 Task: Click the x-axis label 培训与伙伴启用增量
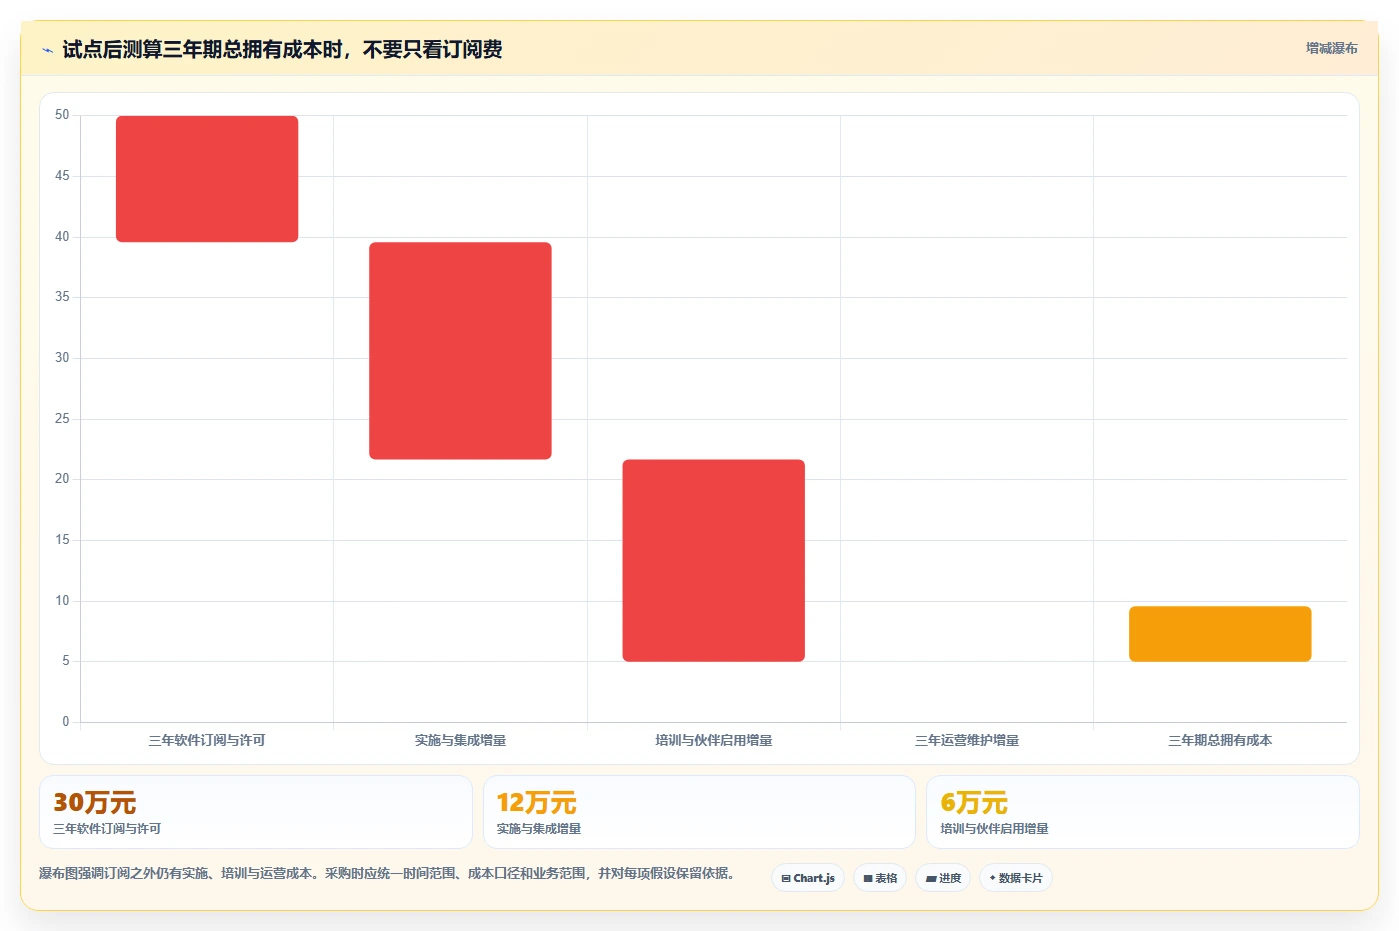(x=713, y=740)
